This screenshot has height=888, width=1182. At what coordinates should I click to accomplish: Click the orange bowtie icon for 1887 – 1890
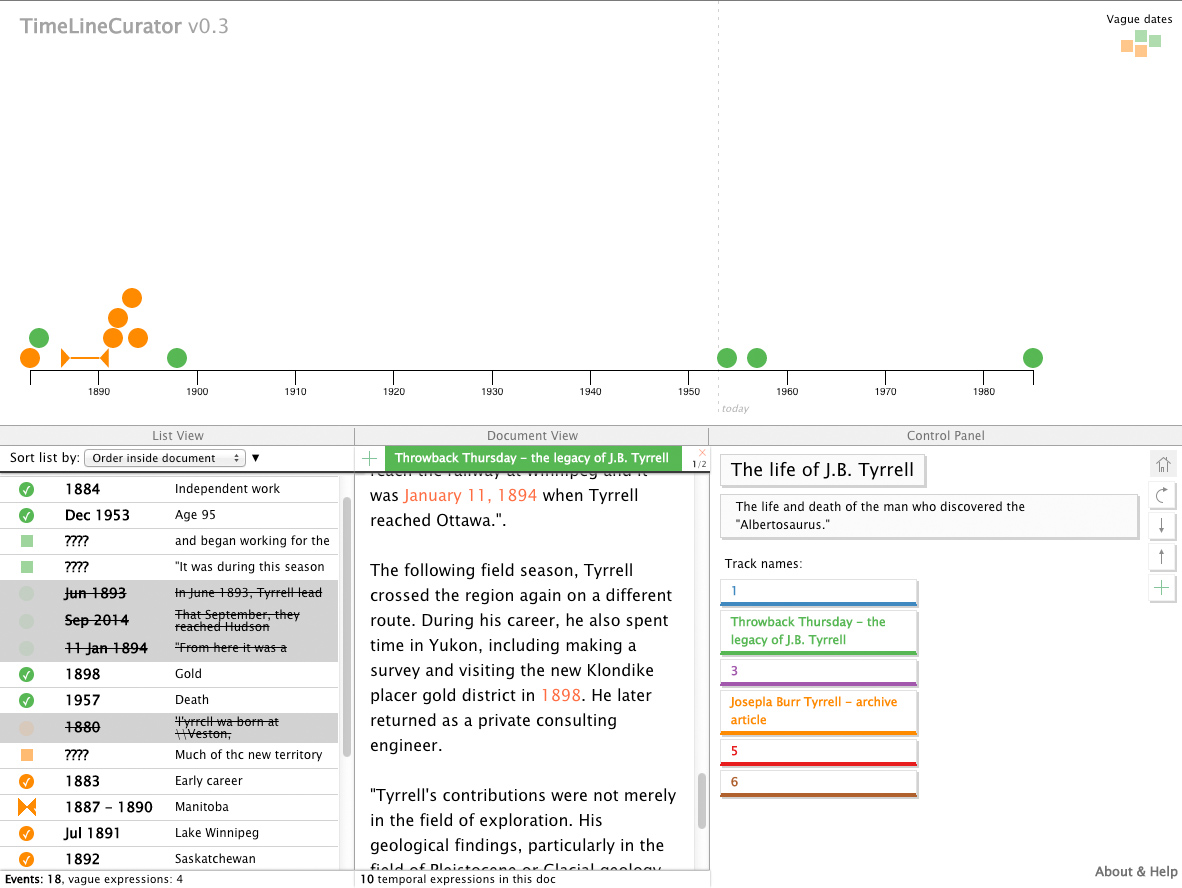[x=27, y=807]
